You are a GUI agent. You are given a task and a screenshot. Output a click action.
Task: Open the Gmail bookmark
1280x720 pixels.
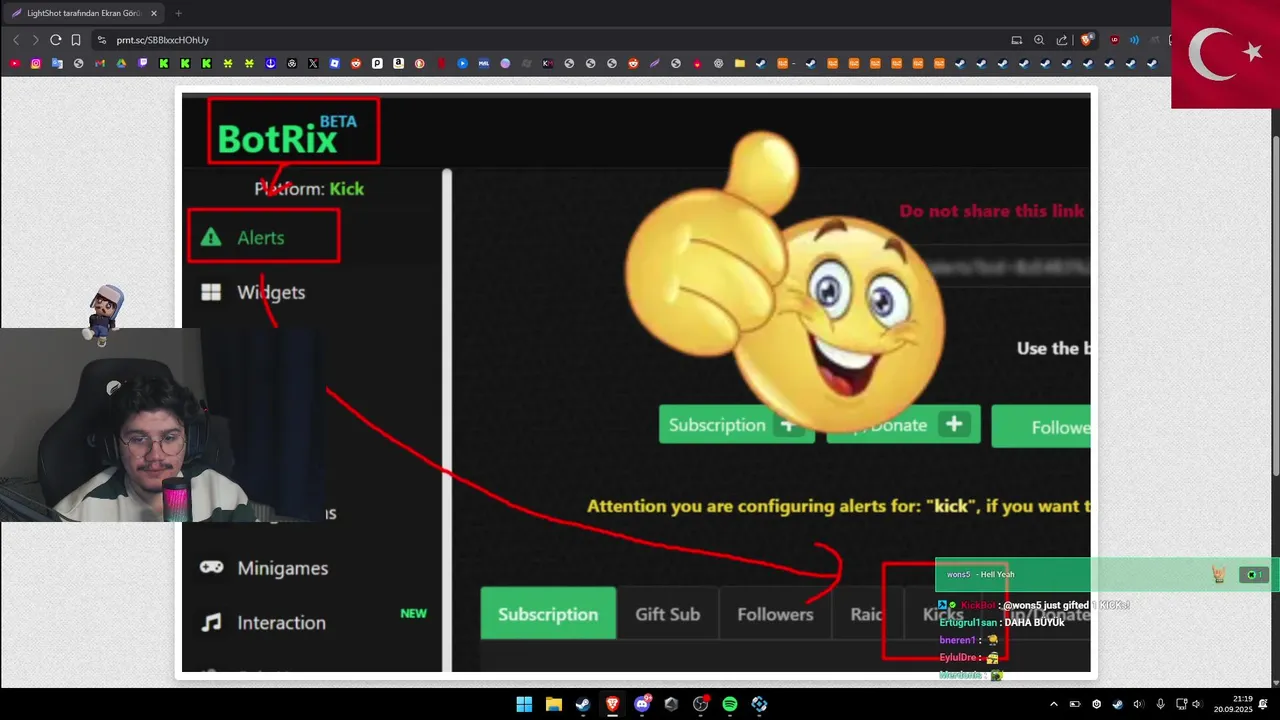(x=100, y=63)
